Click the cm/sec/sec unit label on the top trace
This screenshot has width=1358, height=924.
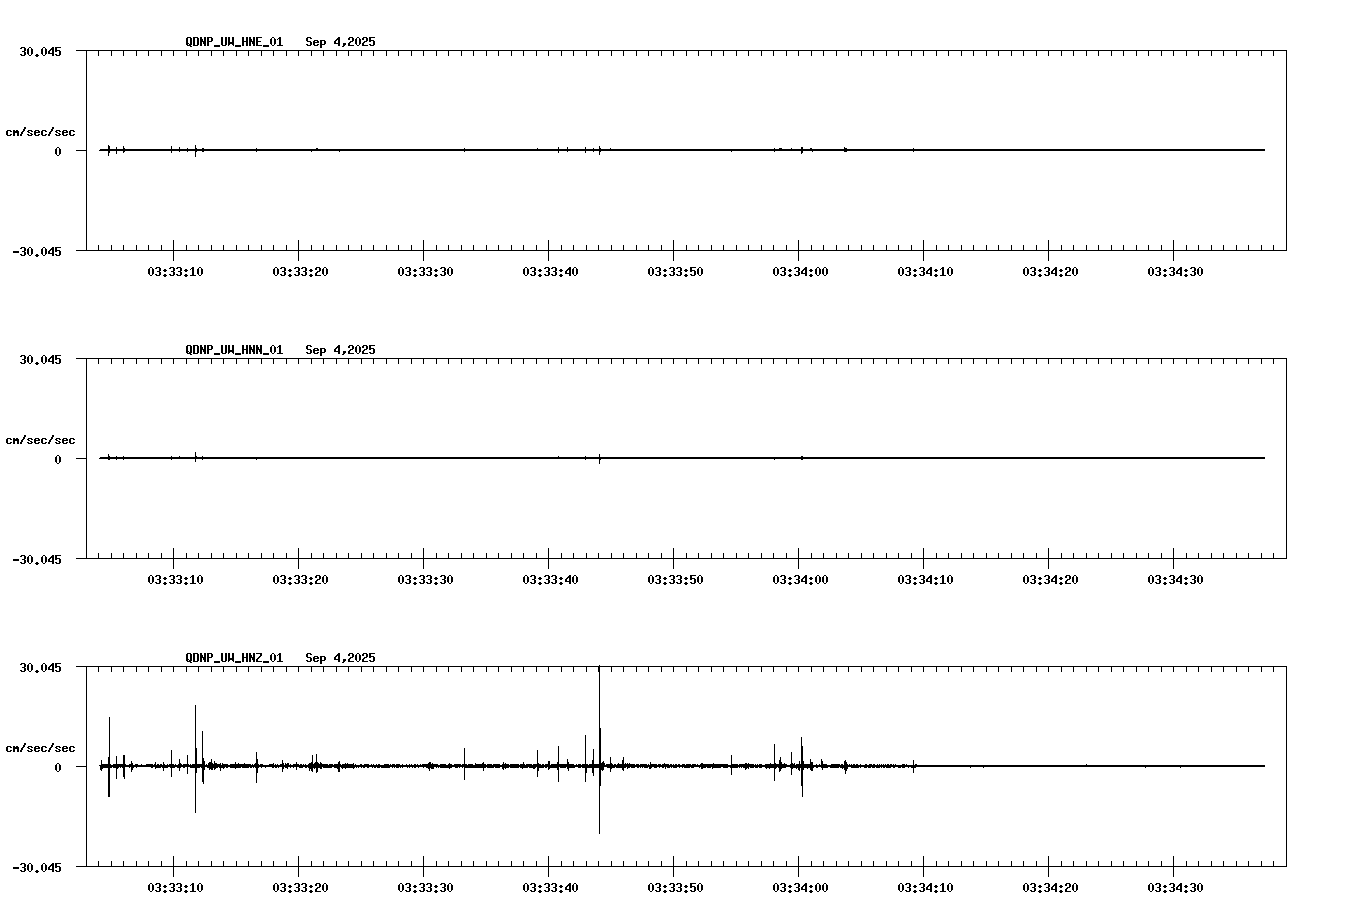(x=41, y=131)
